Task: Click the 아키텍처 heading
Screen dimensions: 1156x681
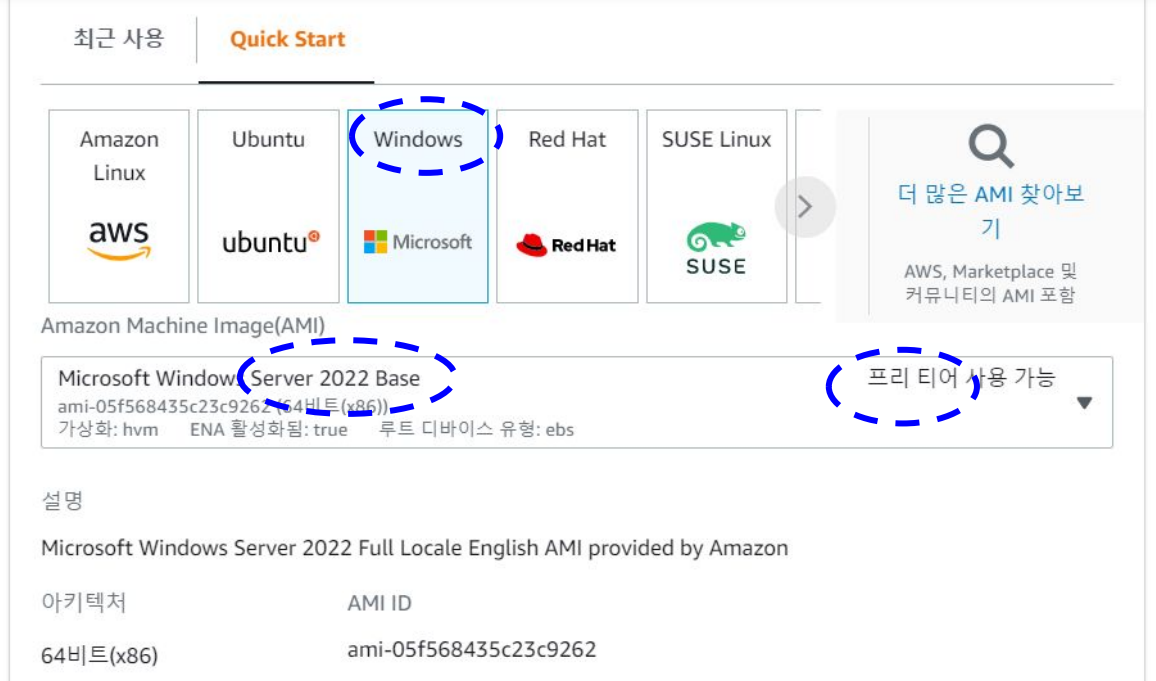Action: (84, 602)
